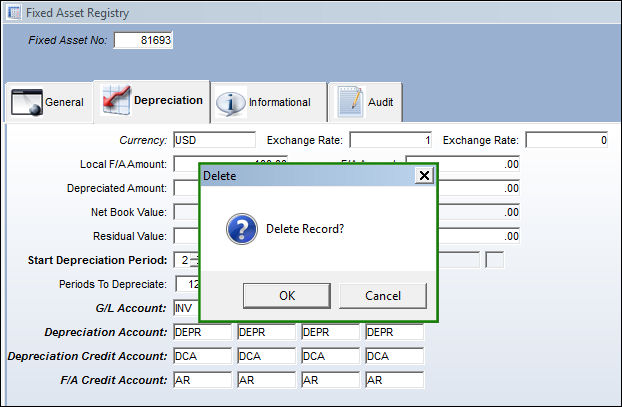
Task: Click the Currency field containing USD
Action: [x=215, y=140]
